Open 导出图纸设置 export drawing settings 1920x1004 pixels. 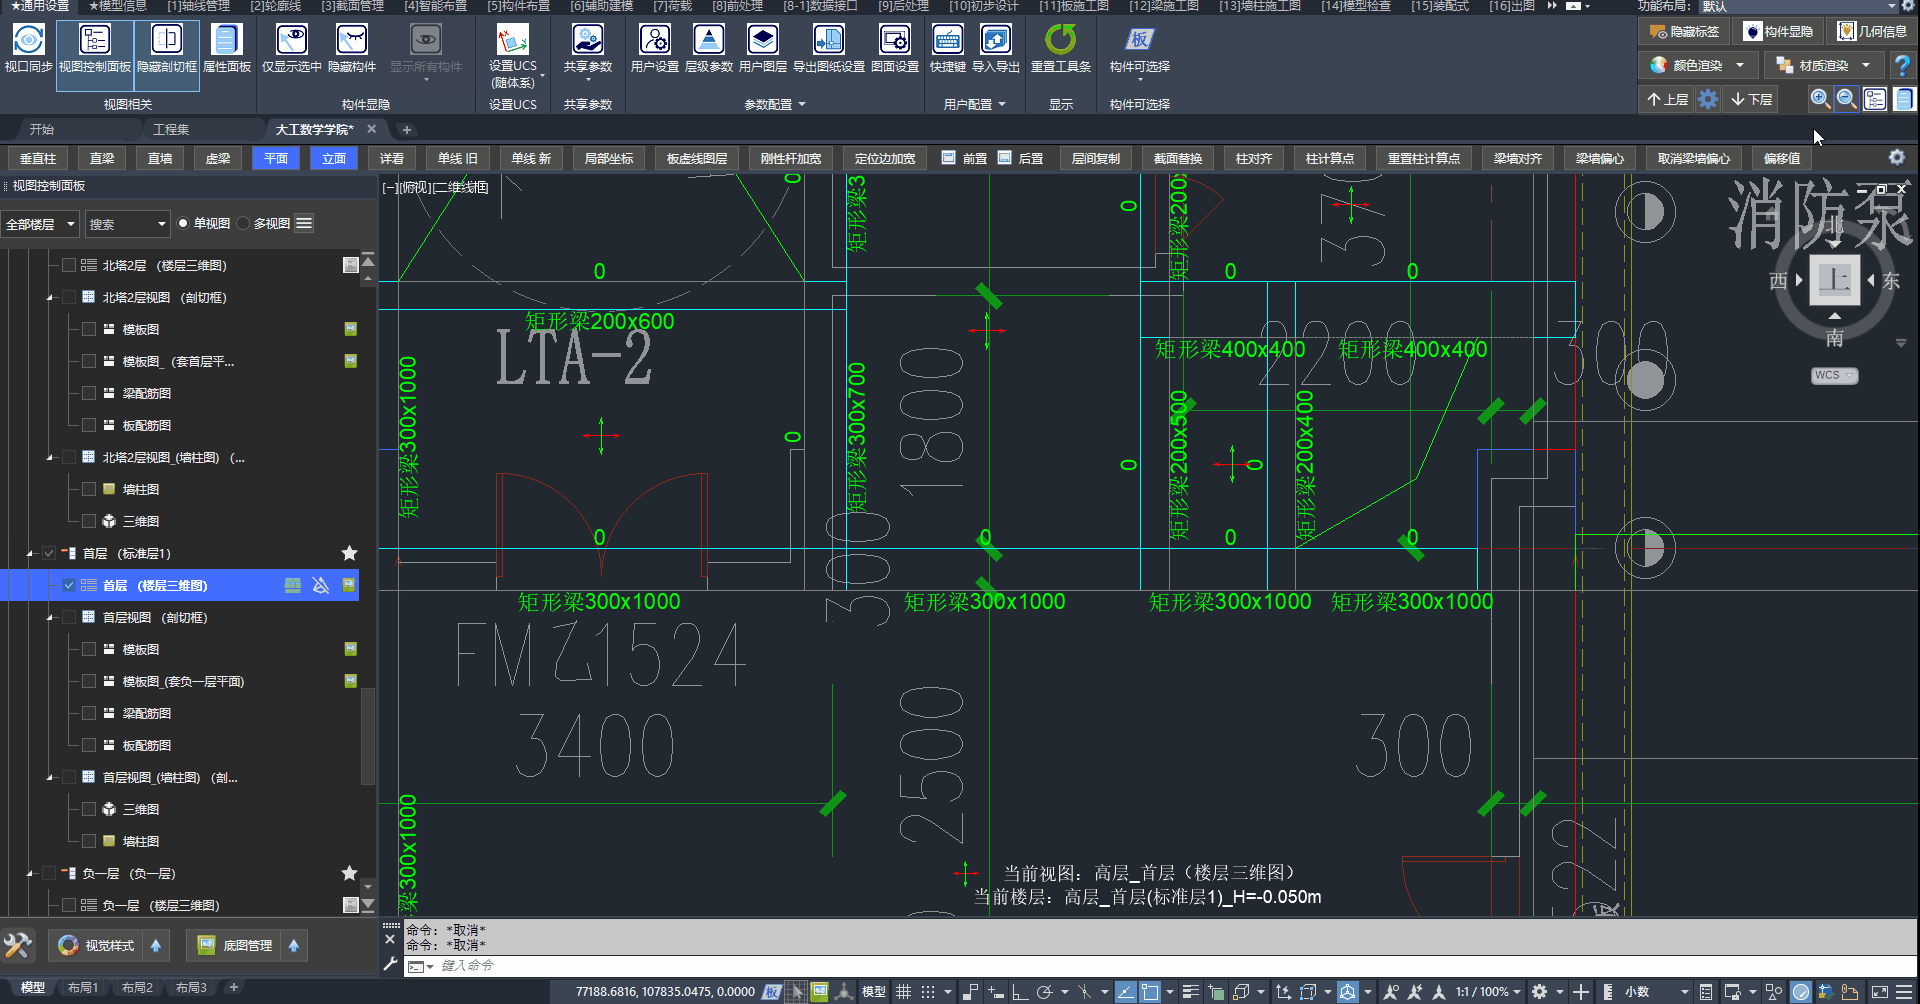pos(828,49)
